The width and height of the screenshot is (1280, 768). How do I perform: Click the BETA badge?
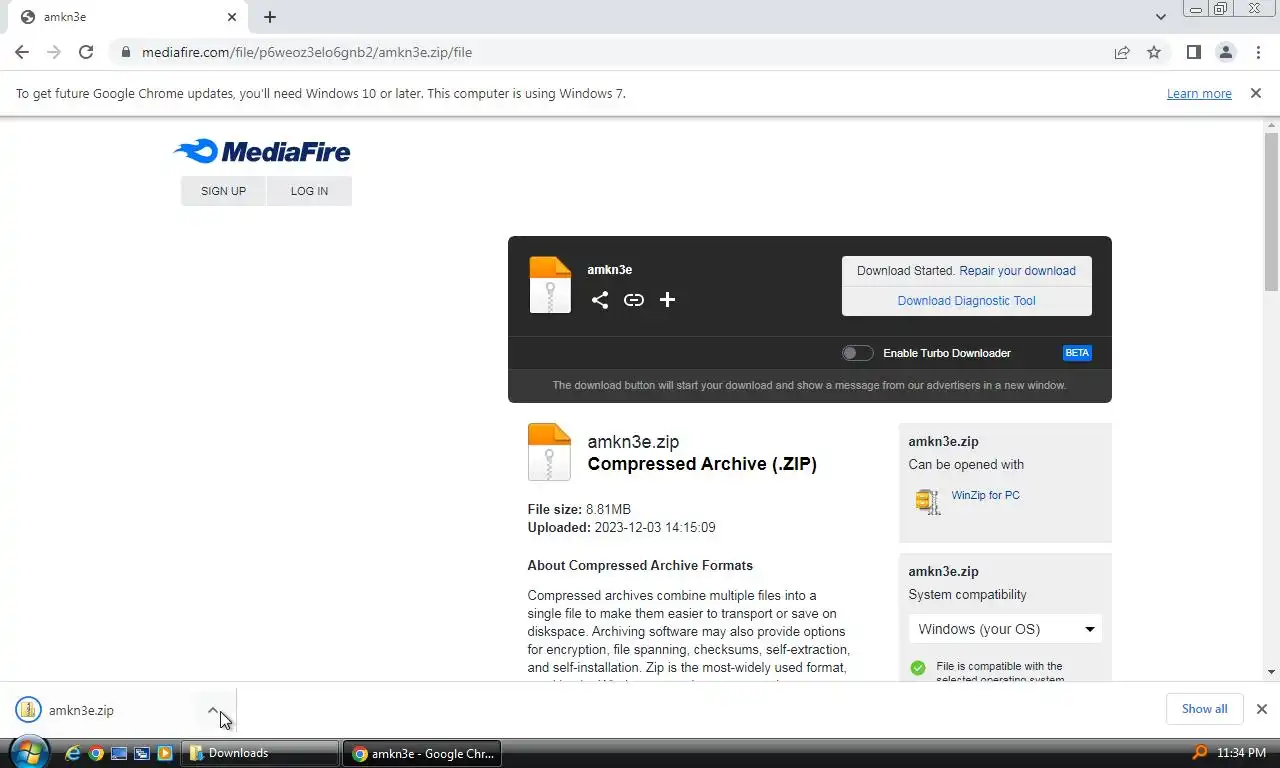(1077, 353)
